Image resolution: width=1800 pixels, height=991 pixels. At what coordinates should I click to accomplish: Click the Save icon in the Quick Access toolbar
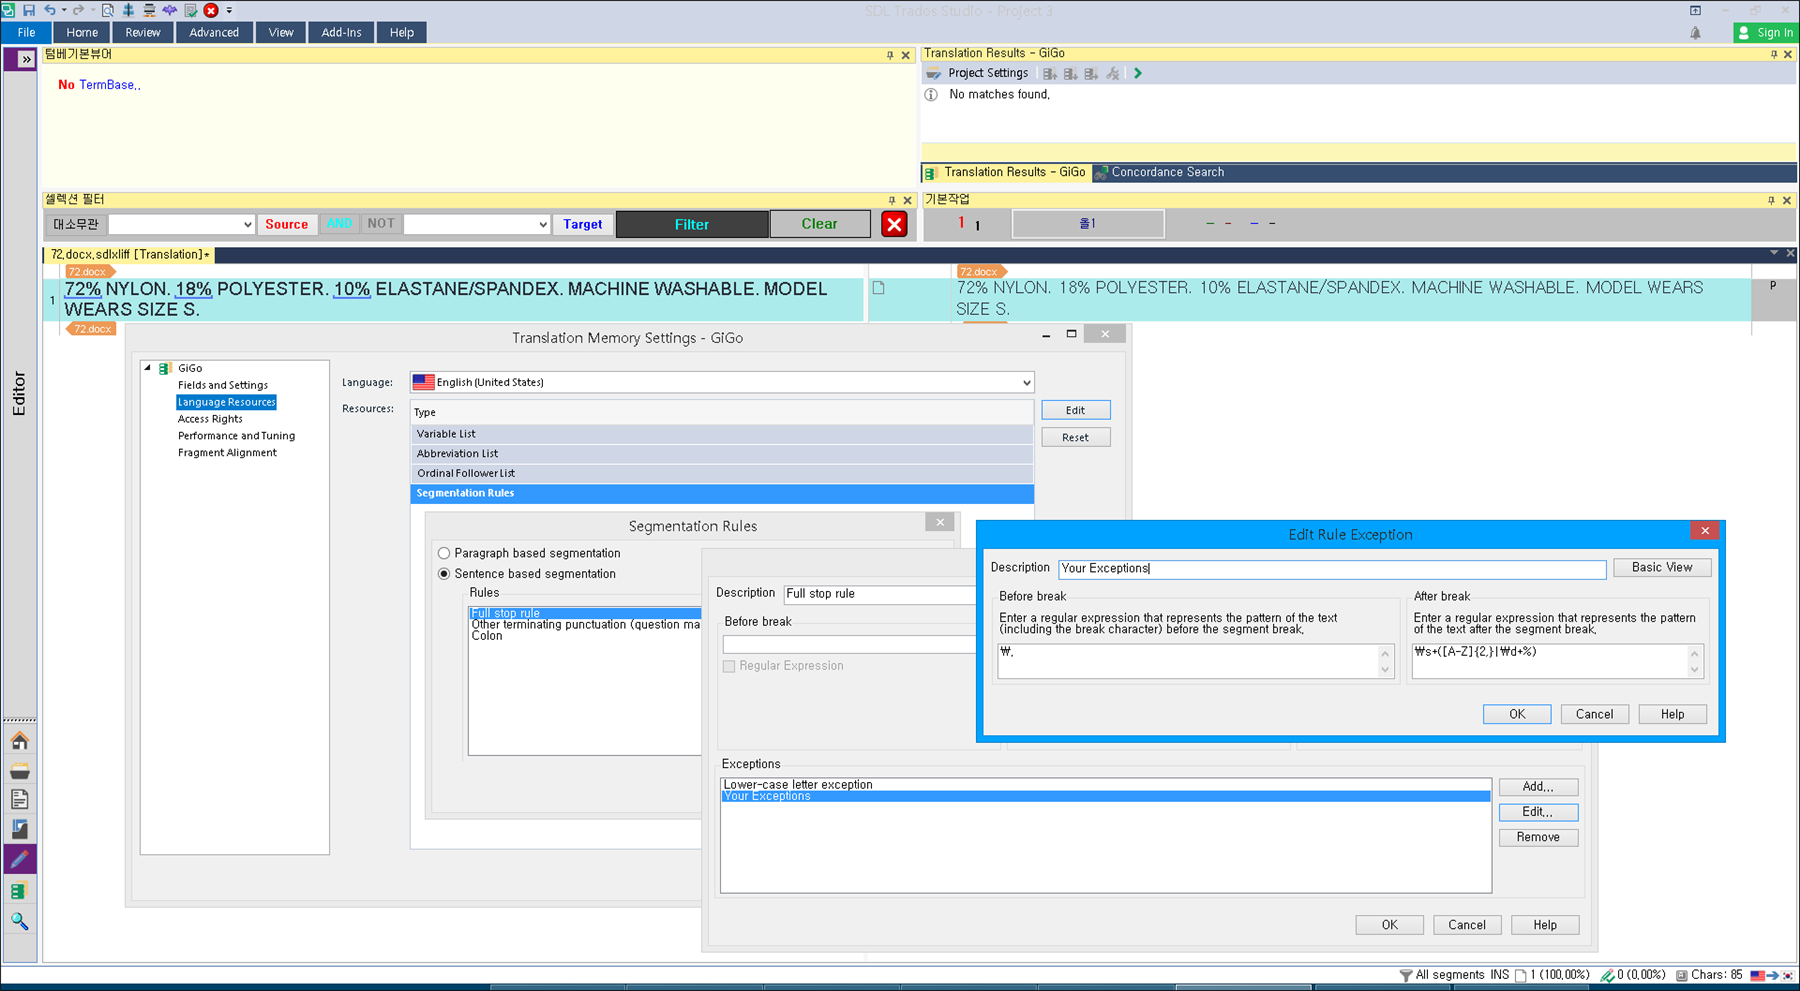click(29, 10)
